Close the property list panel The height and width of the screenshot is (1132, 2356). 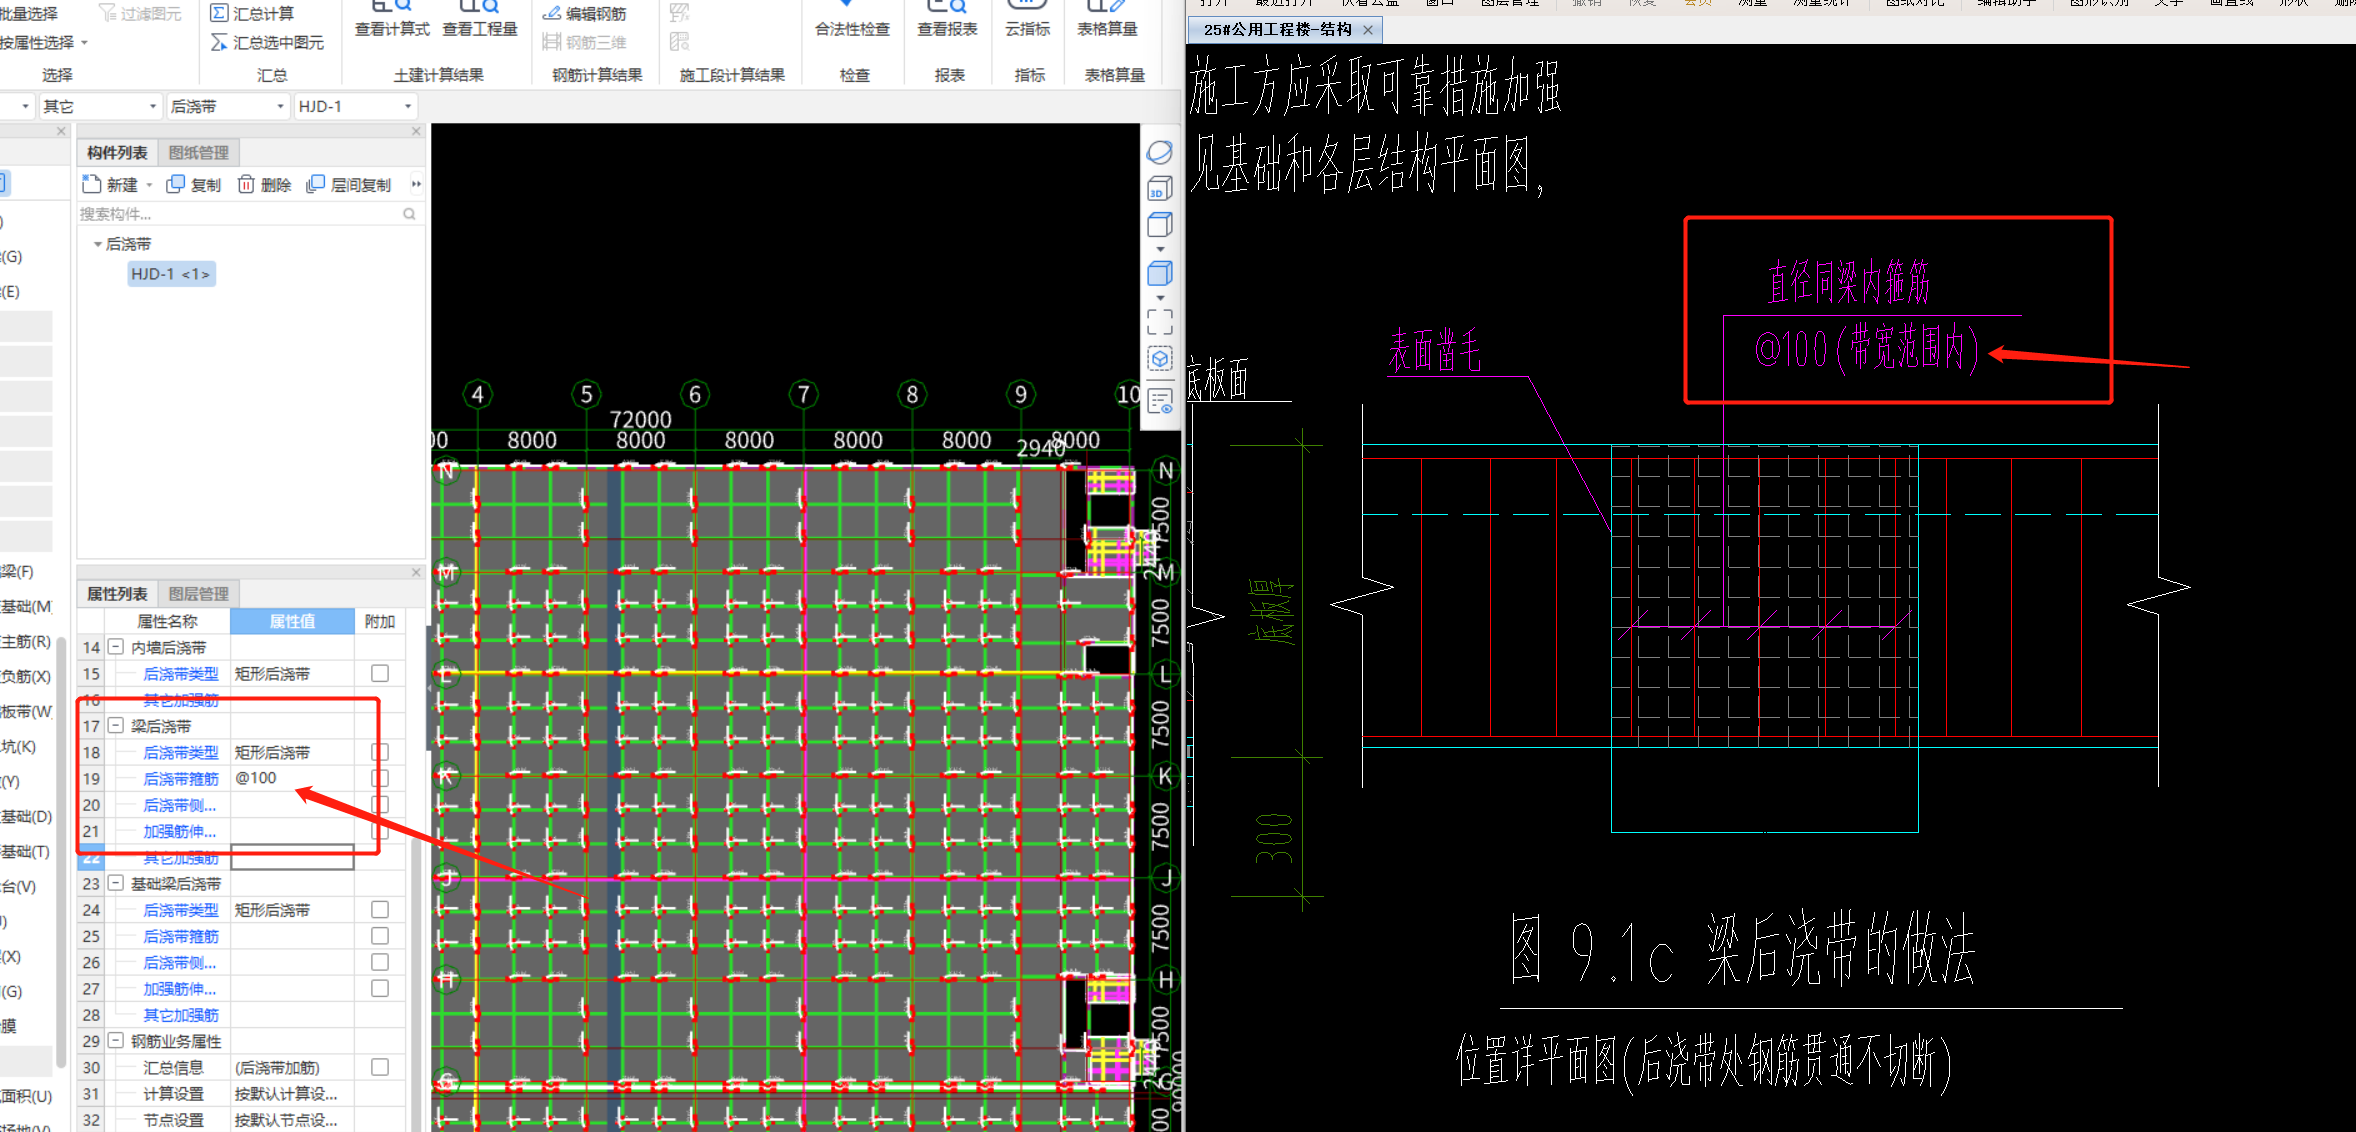click(x=416, y=572)
